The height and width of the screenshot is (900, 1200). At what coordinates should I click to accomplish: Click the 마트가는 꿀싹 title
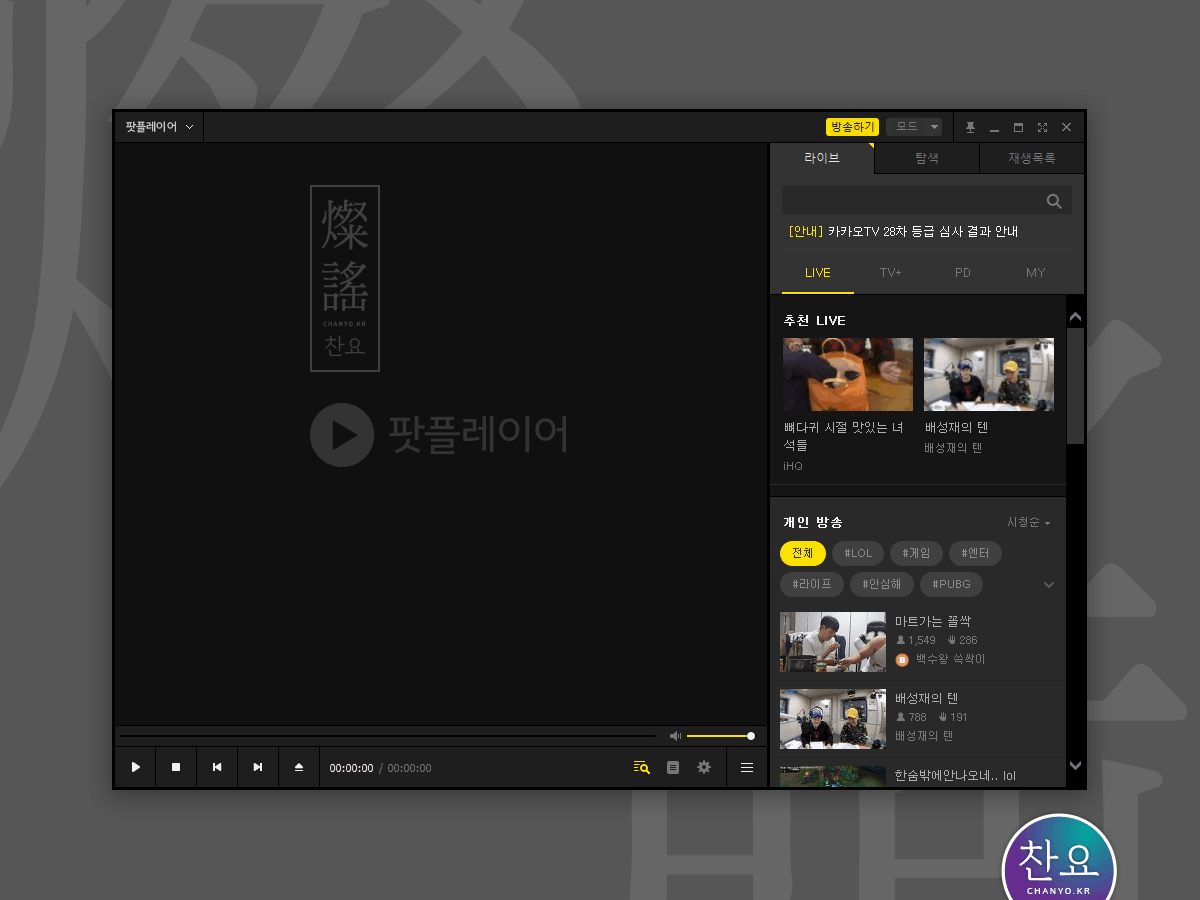click(x=933, y=621)
